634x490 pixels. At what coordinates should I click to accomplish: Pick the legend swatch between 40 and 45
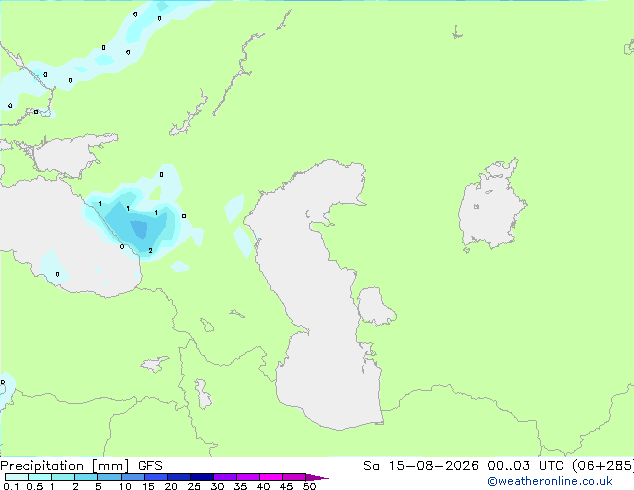(x=271, y=477)
